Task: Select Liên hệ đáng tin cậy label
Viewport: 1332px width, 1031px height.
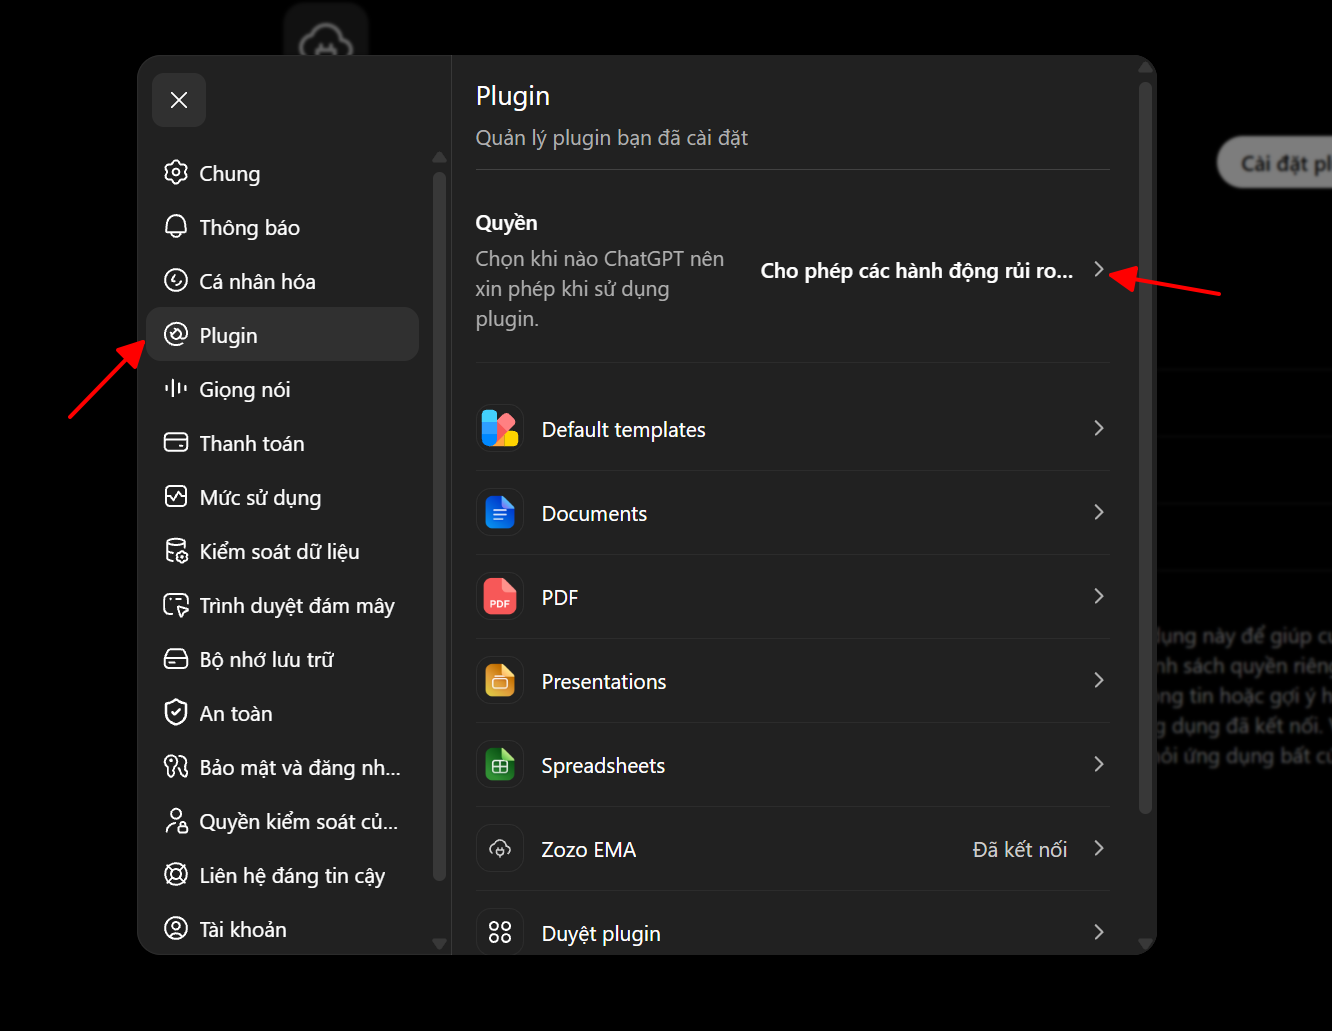Action: (x=292, y=876)
